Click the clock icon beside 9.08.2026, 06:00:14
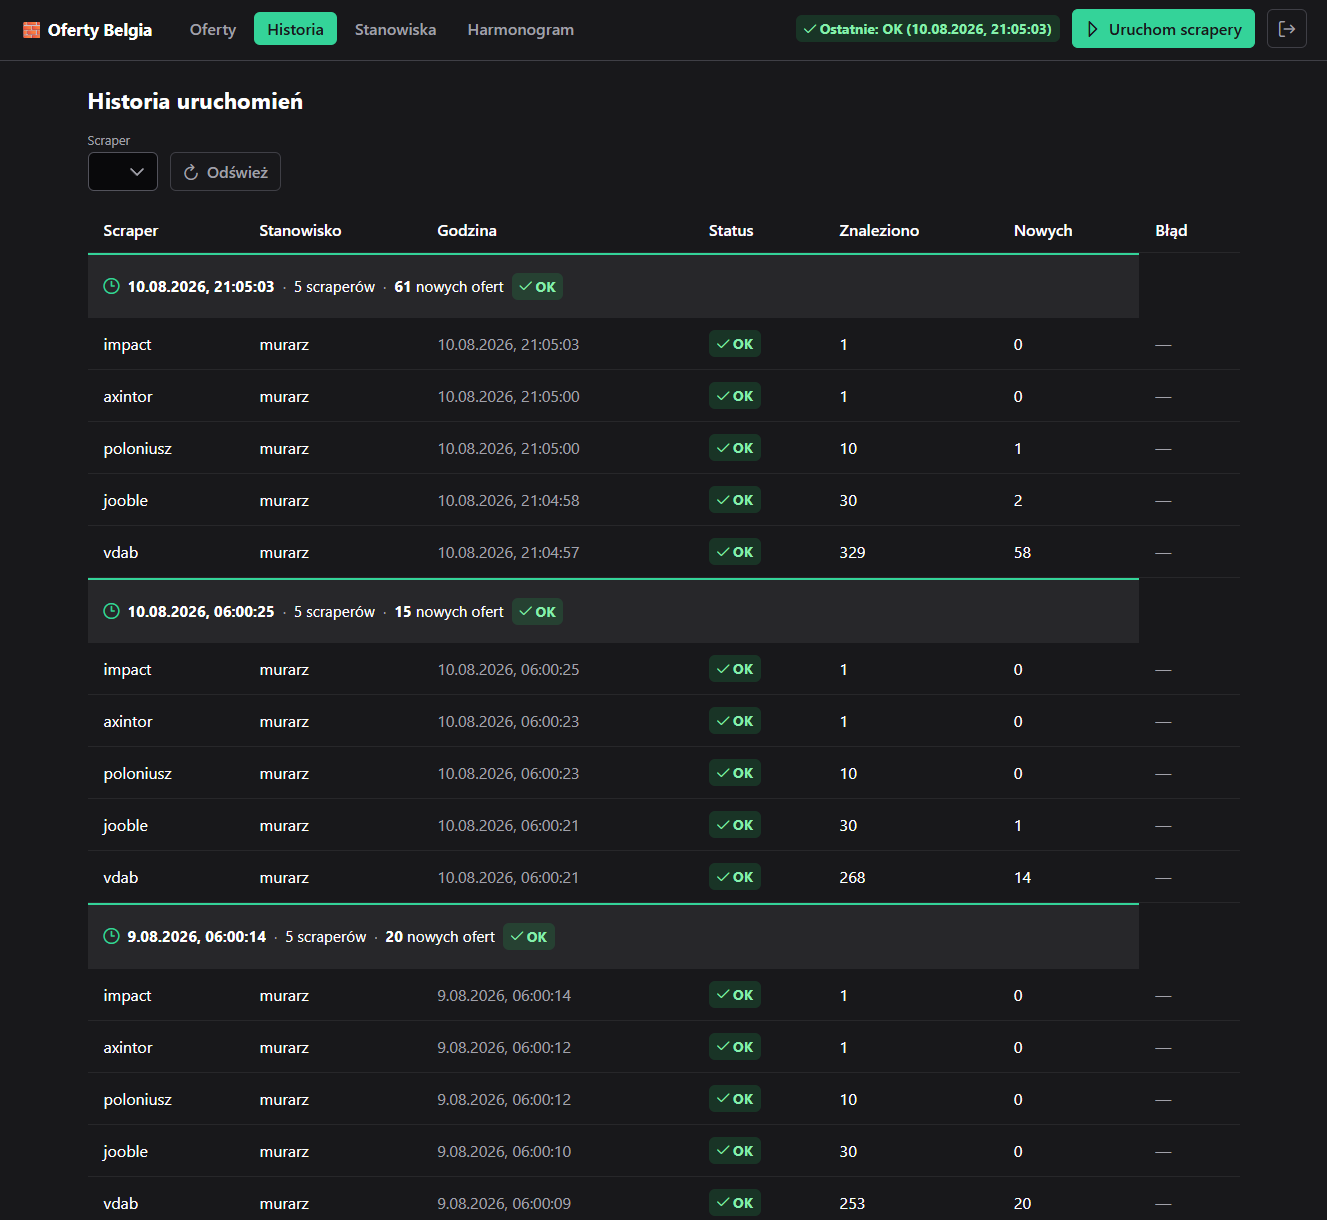The height and width of the screenshot is (1220, 1327). click(x=111, y=936)
